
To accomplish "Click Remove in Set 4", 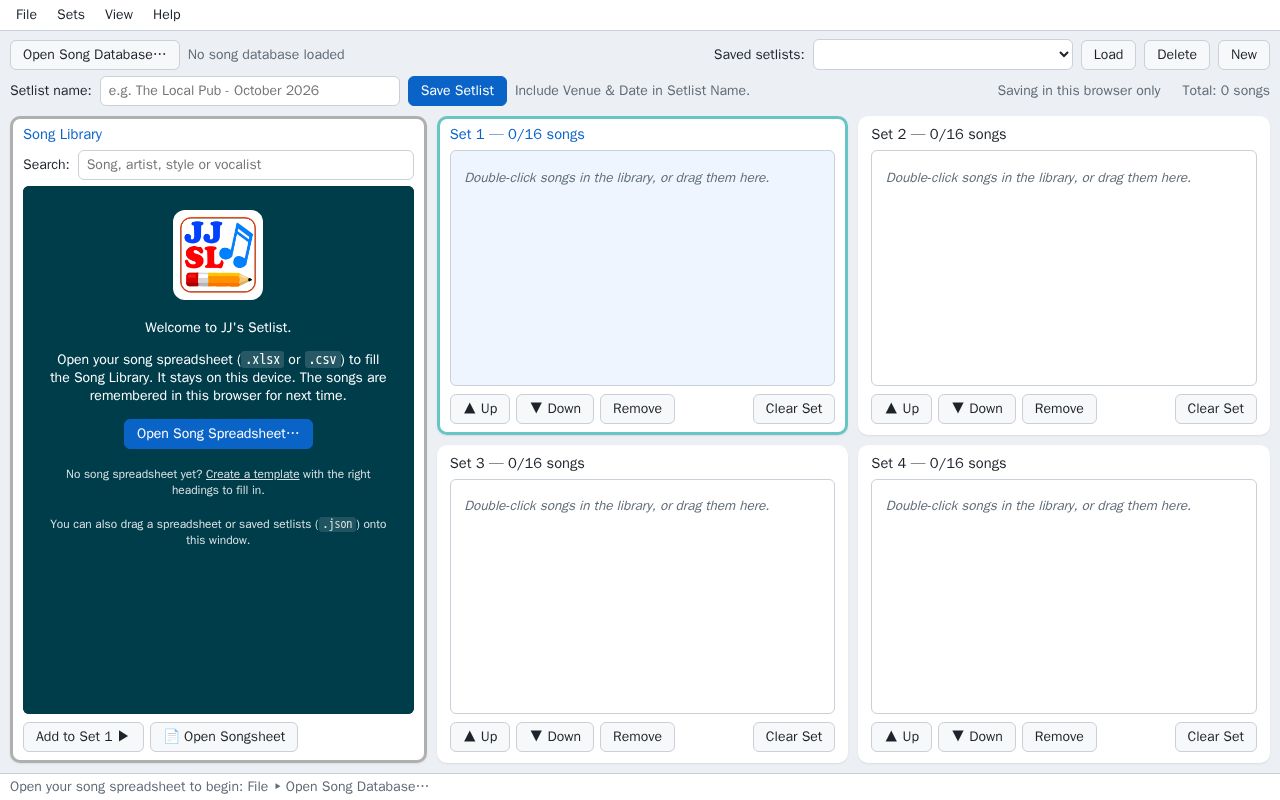I will point(1059,737).
